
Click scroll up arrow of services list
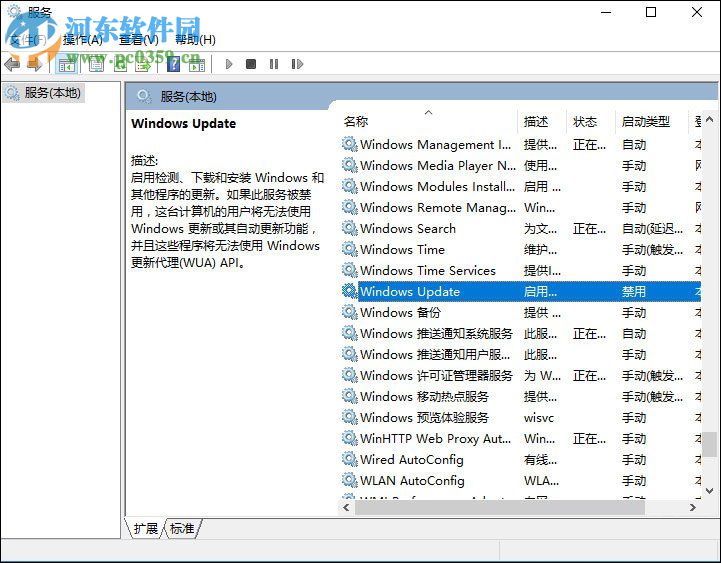pyautogui.click(x=710, y=120)
